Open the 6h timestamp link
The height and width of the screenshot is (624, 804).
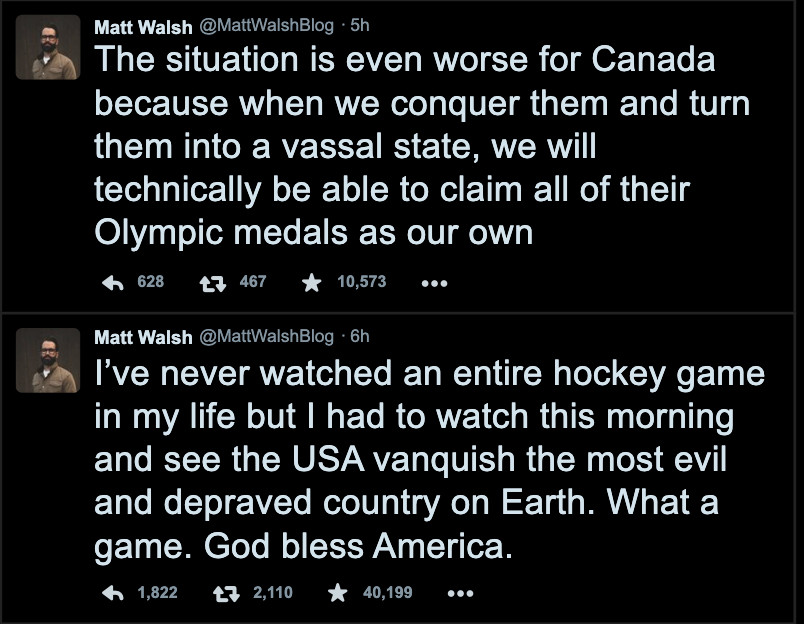pyautogui.click(x=359, y=337)
